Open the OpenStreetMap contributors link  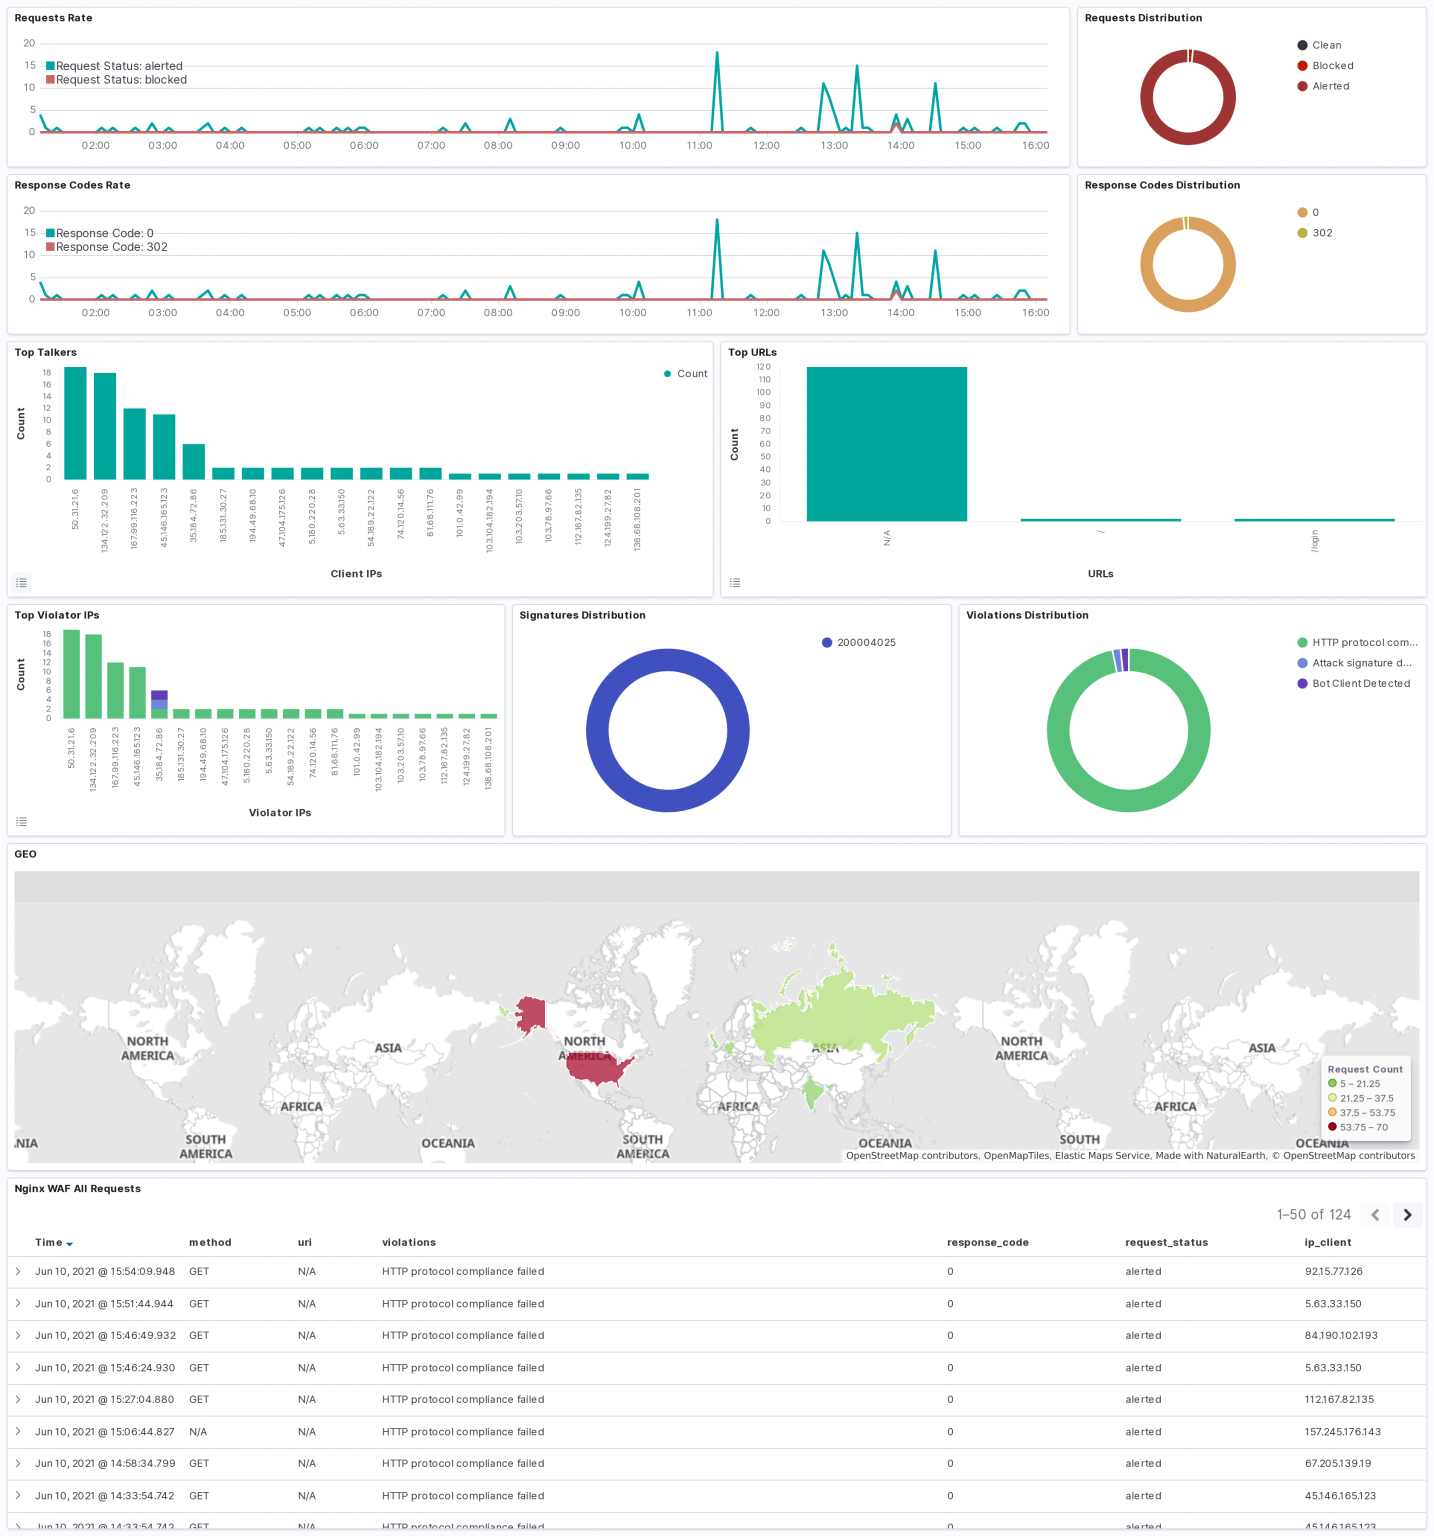click(x=915, y=1156)
